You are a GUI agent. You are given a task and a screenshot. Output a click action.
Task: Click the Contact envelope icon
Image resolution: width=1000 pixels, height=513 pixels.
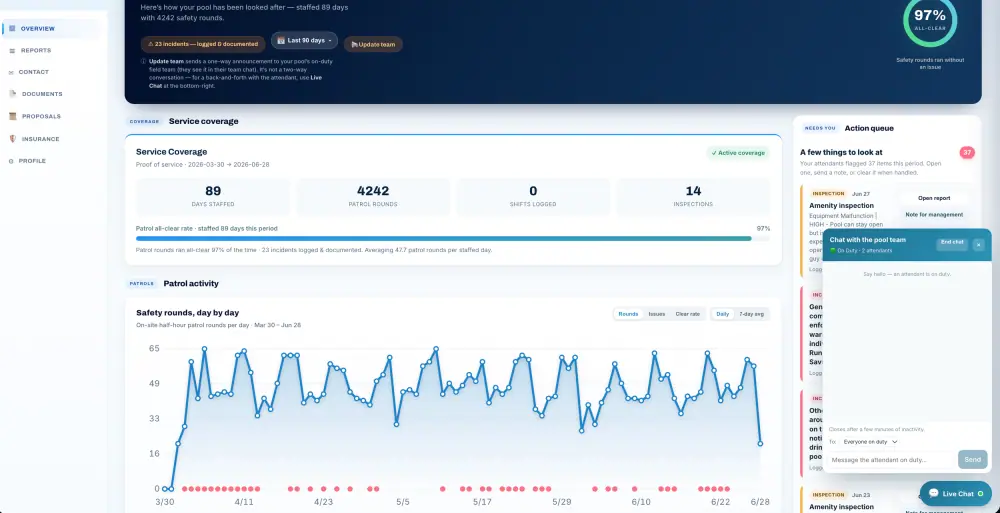pos(11,73)
